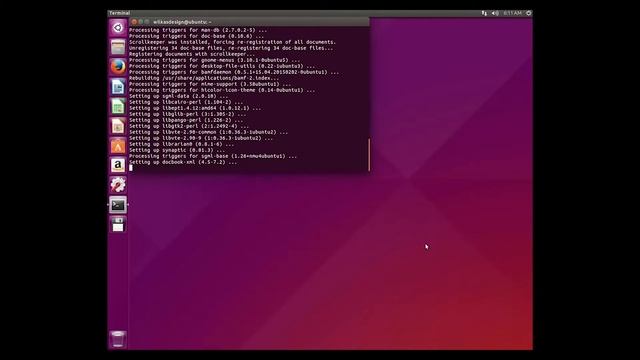The image size is (640, 360).
Task: Open the Amazon launcher icon
Action: [118, 165]
